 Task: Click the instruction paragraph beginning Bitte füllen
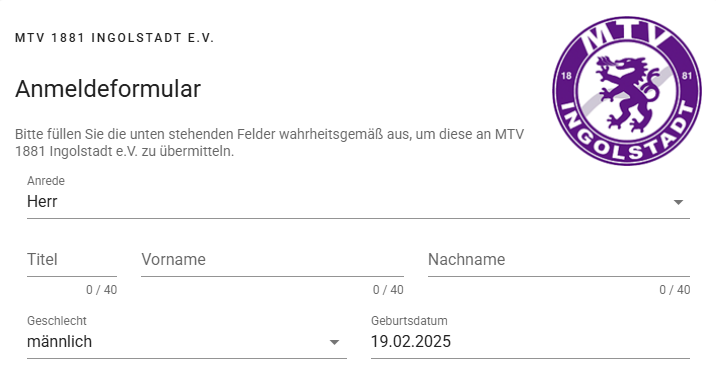point(269,143)
